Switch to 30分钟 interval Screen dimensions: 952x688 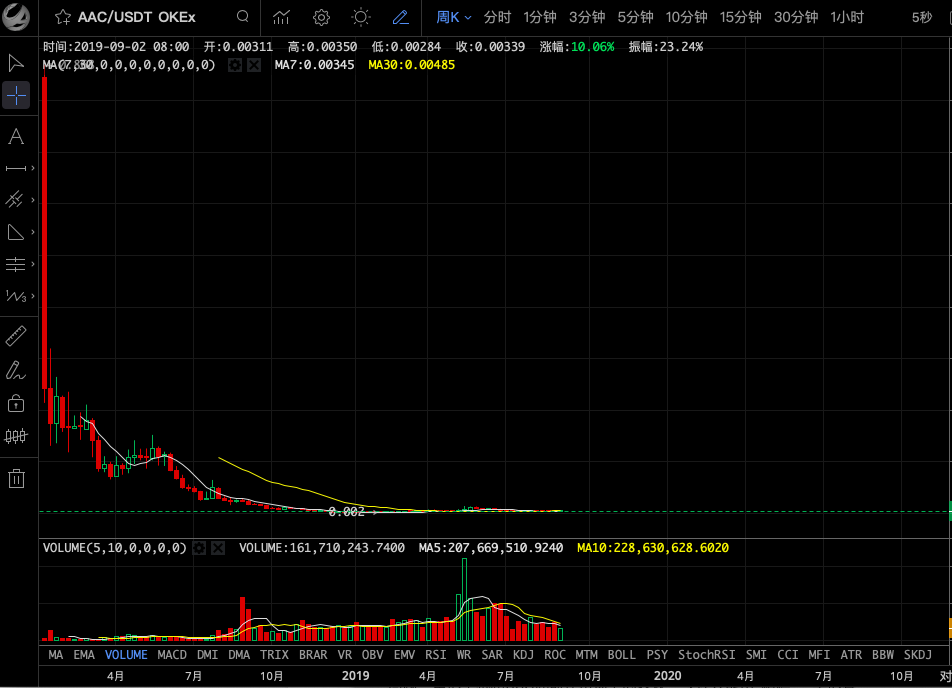tap(796, 18)
